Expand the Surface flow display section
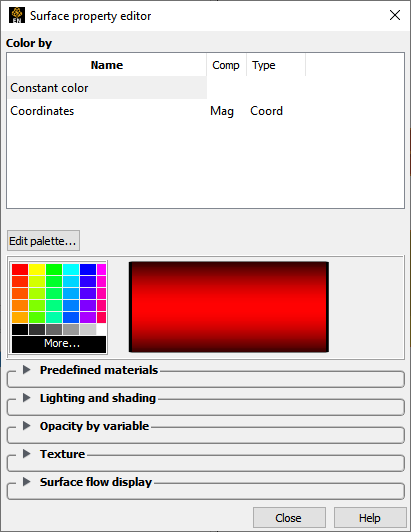The height and width of the screenshot is (532, 411). point(26,482)
